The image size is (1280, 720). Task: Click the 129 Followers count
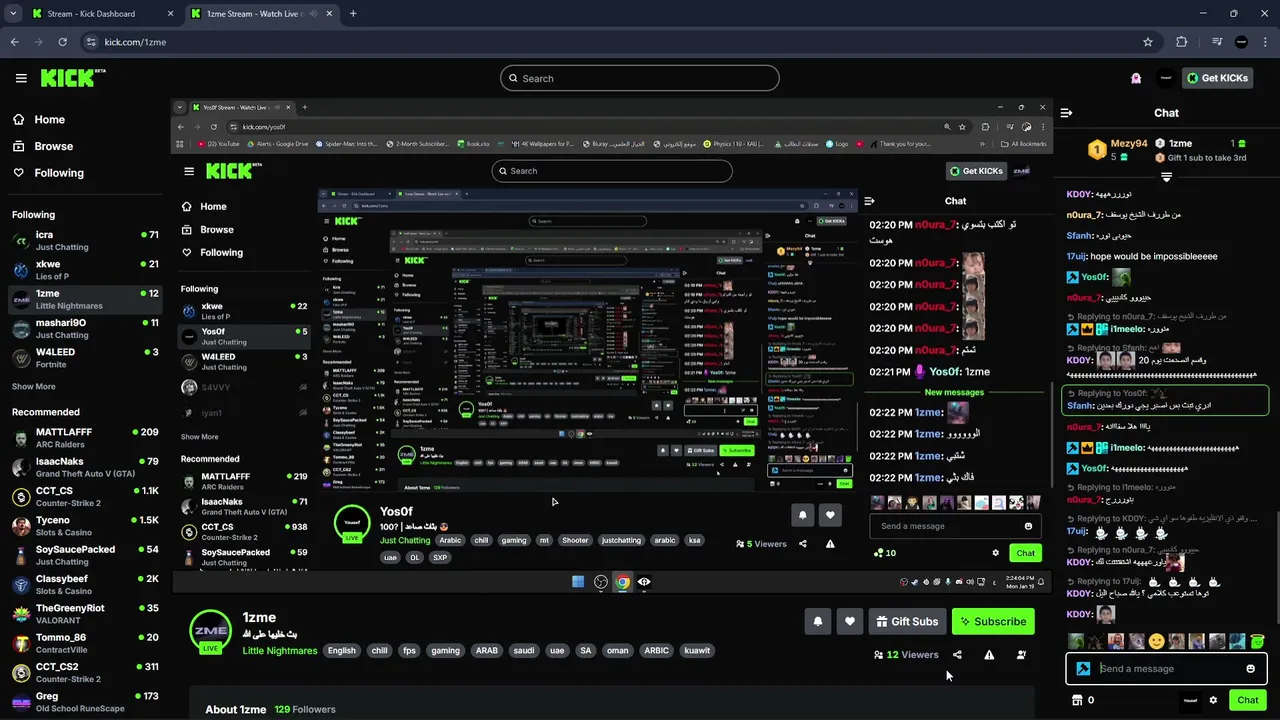[305, 709]
